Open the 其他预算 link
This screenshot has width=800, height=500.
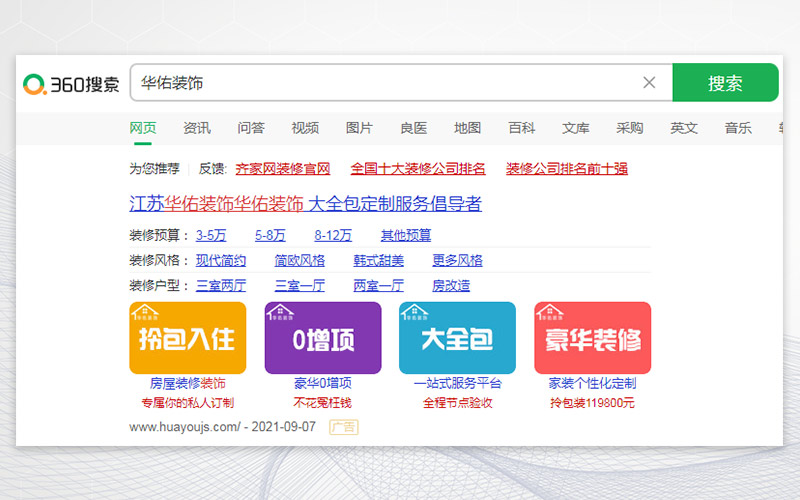point(406,235)
